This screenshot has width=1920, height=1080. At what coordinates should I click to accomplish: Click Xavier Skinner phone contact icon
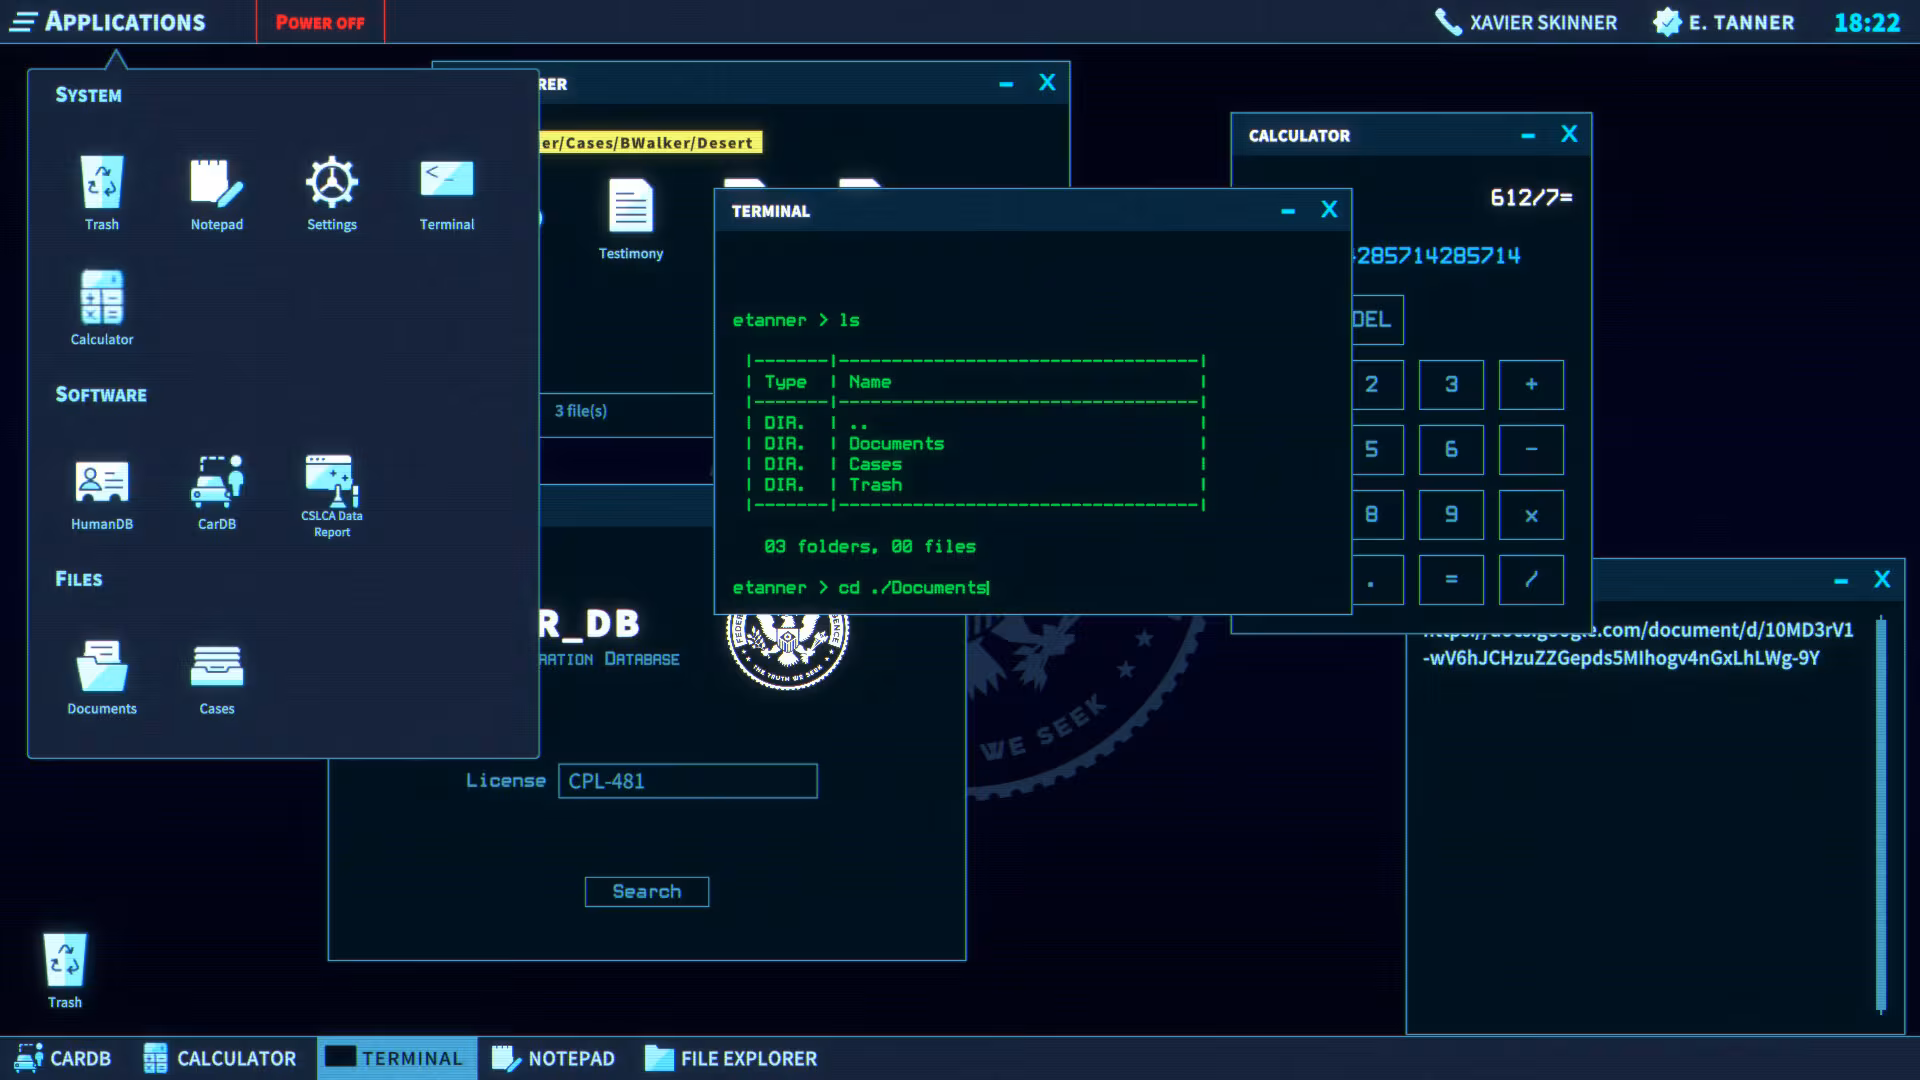(1447, 22)
